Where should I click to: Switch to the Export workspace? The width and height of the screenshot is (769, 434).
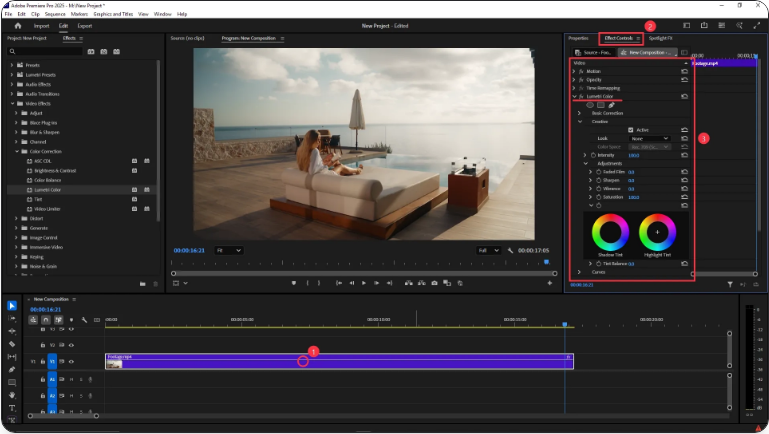pyautogui.click(x=85, y=26)
